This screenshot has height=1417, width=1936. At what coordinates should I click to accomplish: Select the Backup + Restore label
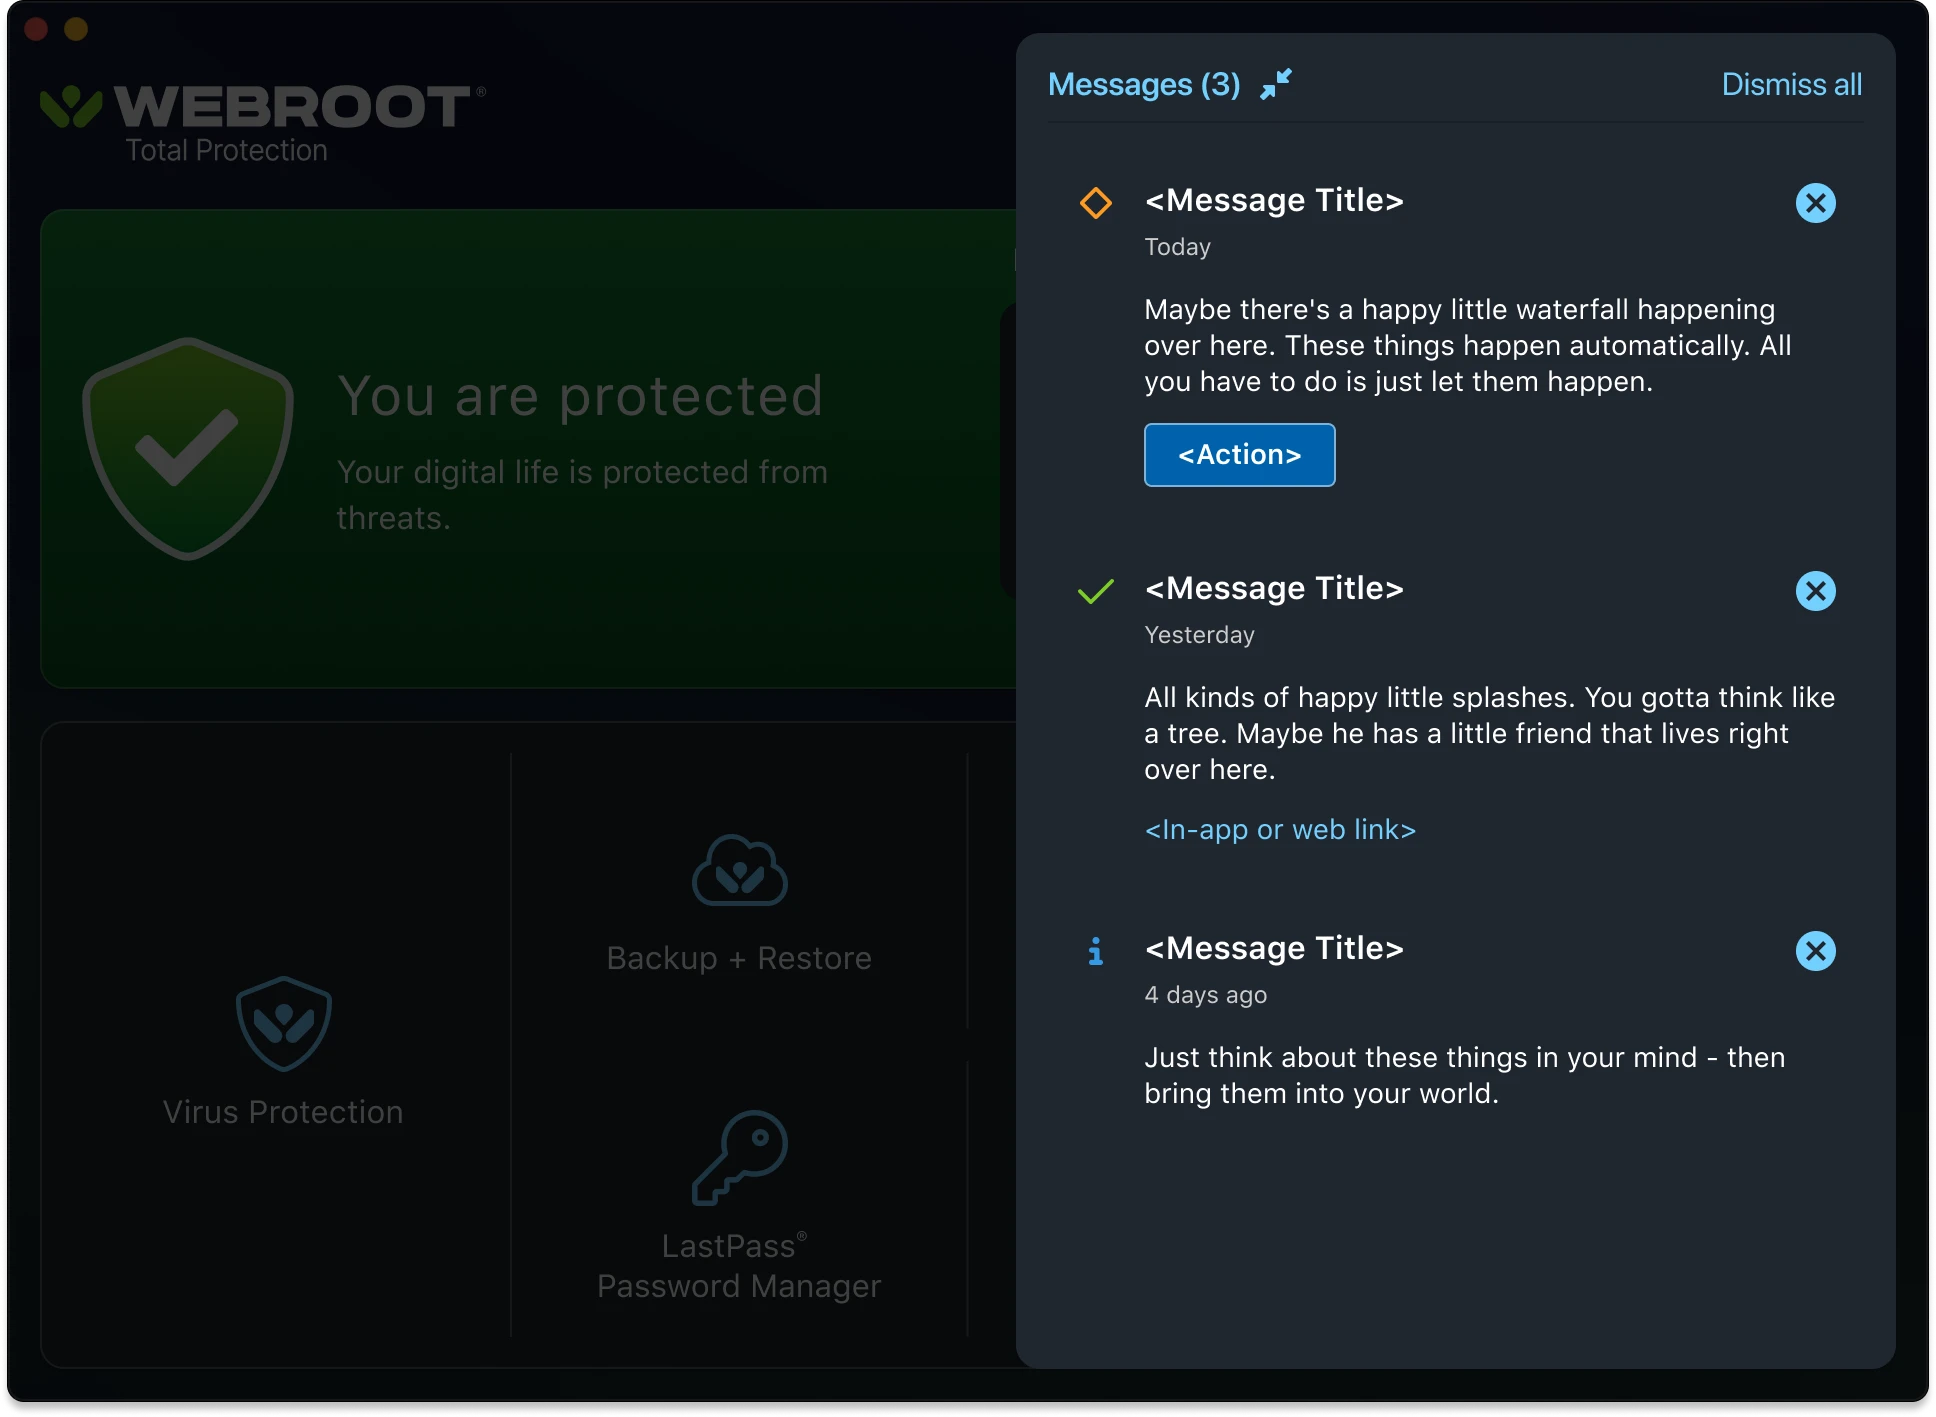[739, 958]
